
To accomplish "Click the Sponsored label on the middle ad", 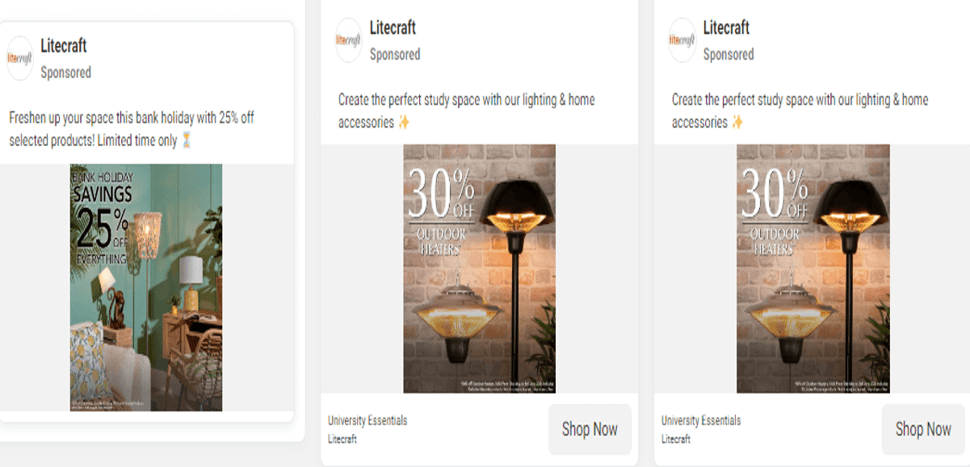I will (395, 54).
